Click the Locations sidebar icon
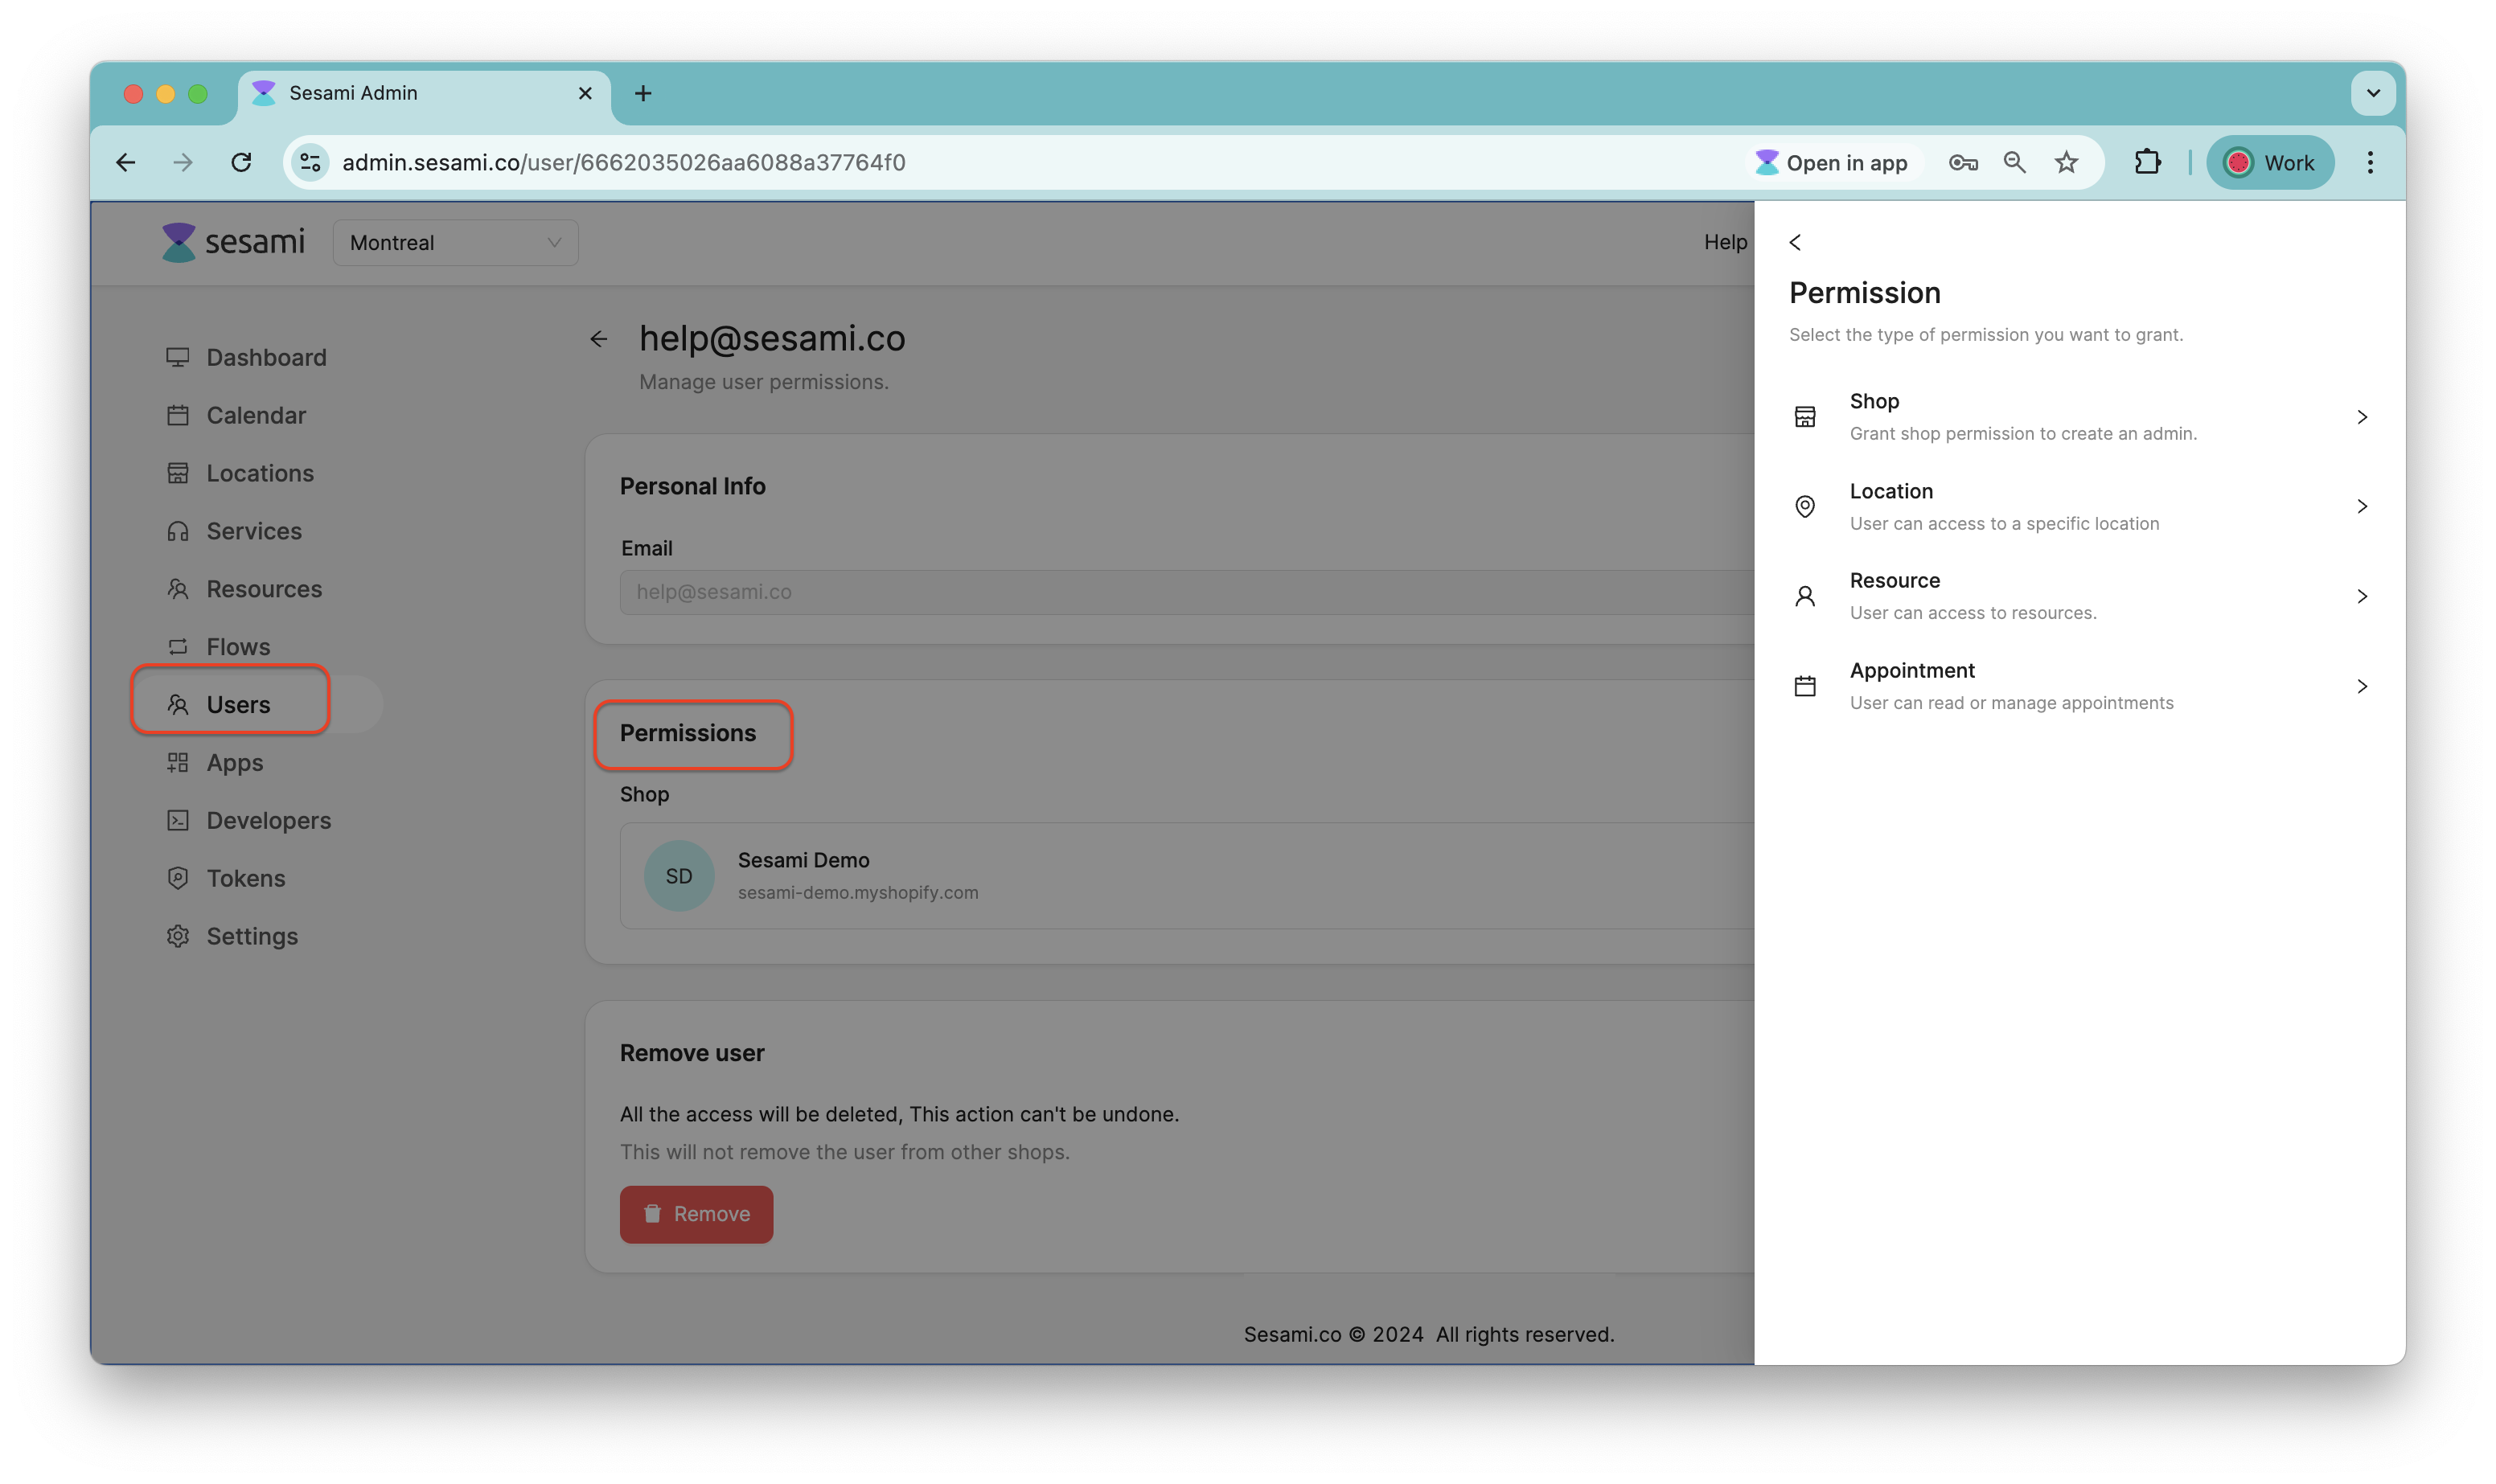The width and height of the screenshot is (2496, 1484). point(178,472)
